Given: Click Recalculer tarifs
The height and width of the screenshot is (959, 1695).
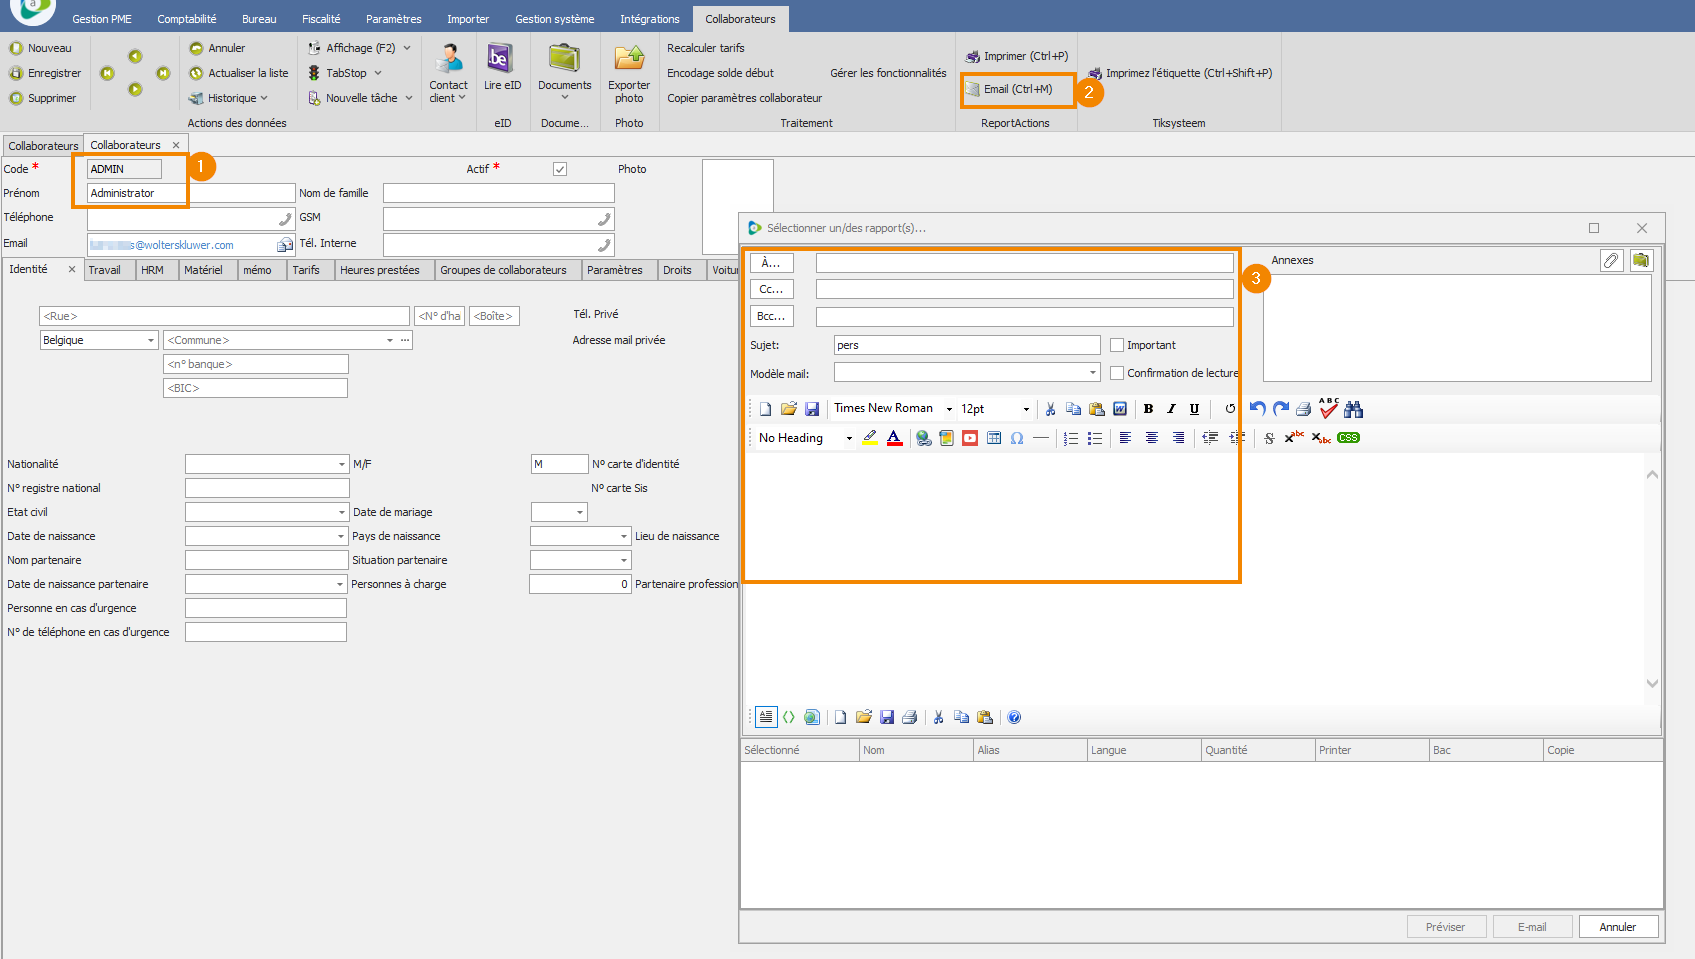Looking at the screenshot, I should click(x=706, y=48).
